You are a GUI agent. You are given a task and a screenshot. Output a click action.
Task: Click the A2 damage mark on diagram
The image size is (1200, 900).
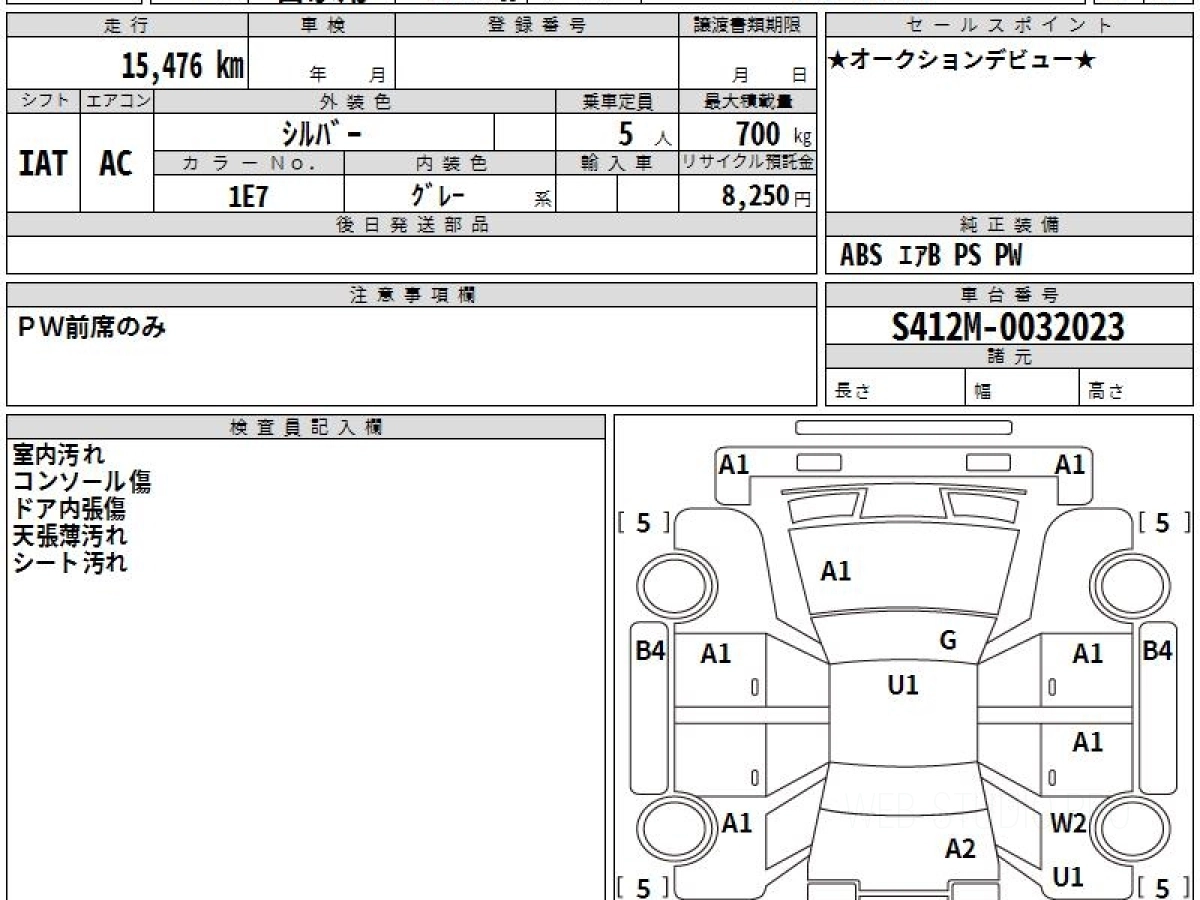960,849
